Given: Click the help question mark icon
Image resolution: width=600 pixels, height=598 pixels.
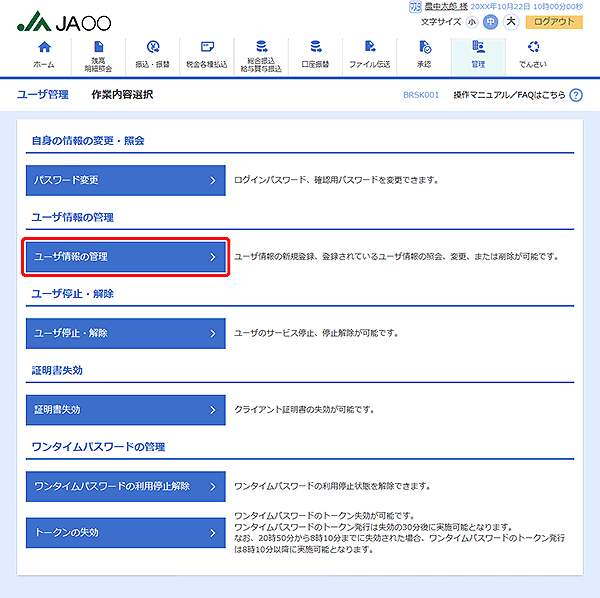Looking at the screenshot, I should (x=576, y=95).
